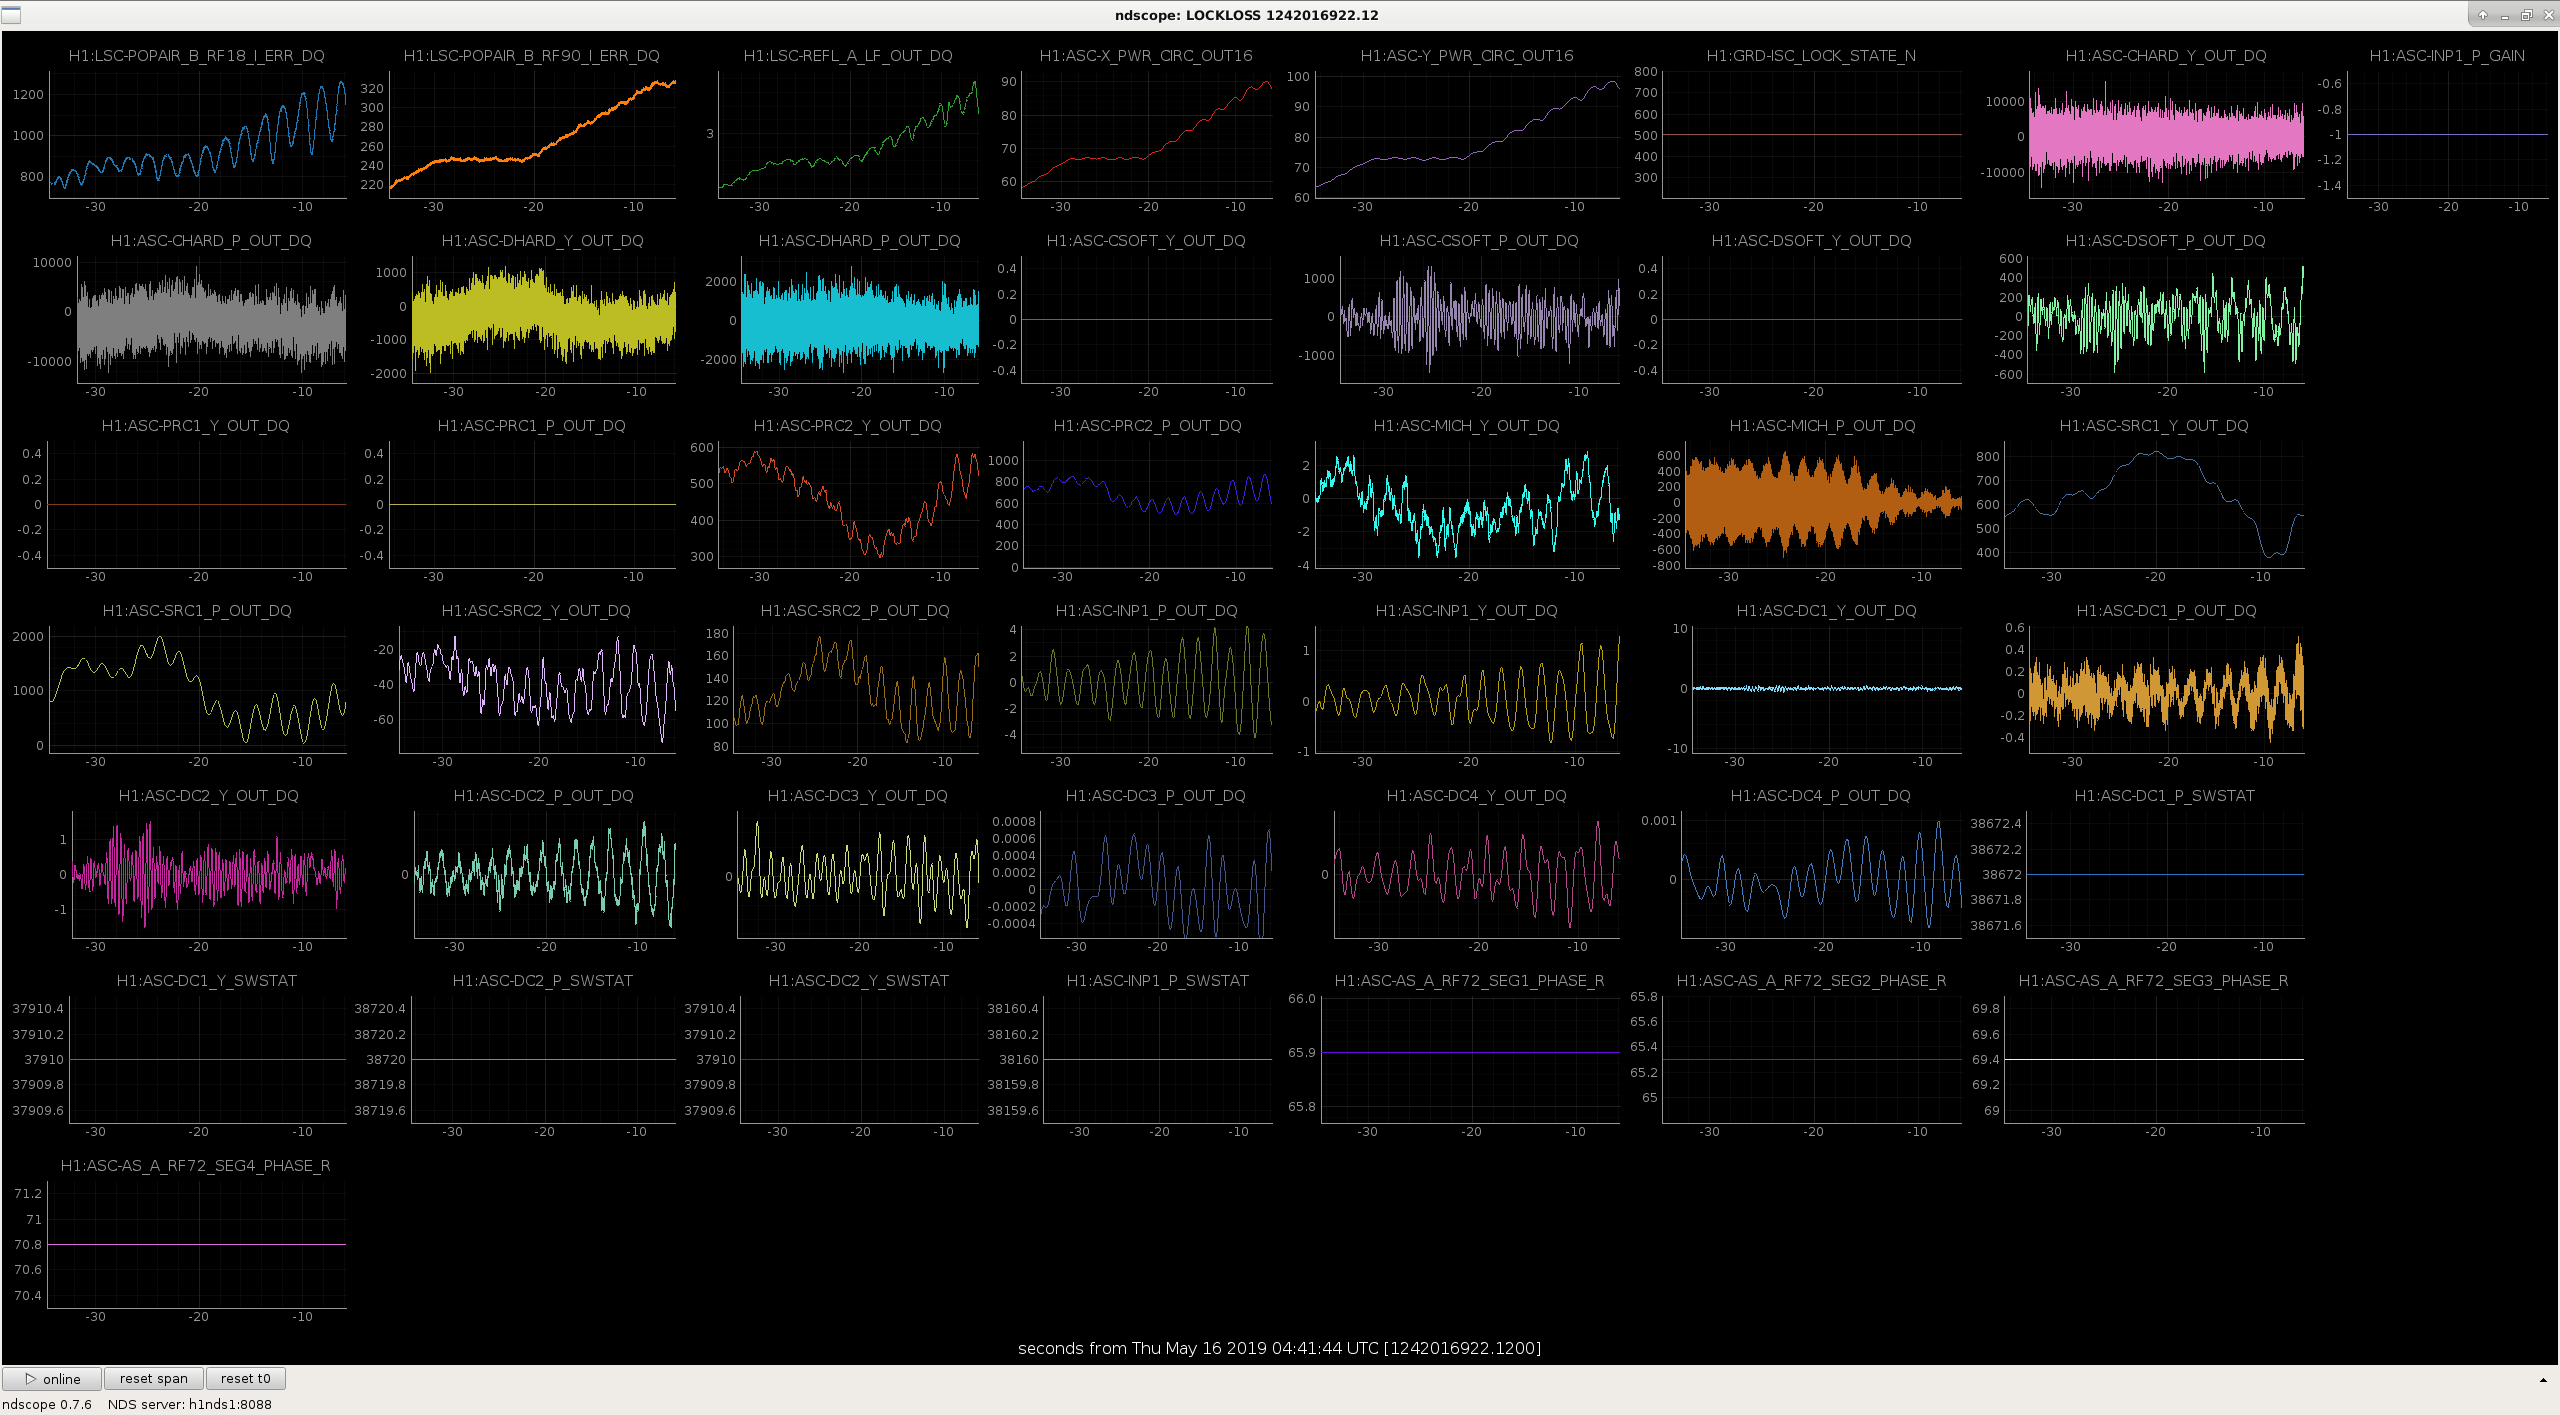Viewport: 2560px width, 1415px height.
Task: Close the ndscope window
Action: click(2547, 15)
